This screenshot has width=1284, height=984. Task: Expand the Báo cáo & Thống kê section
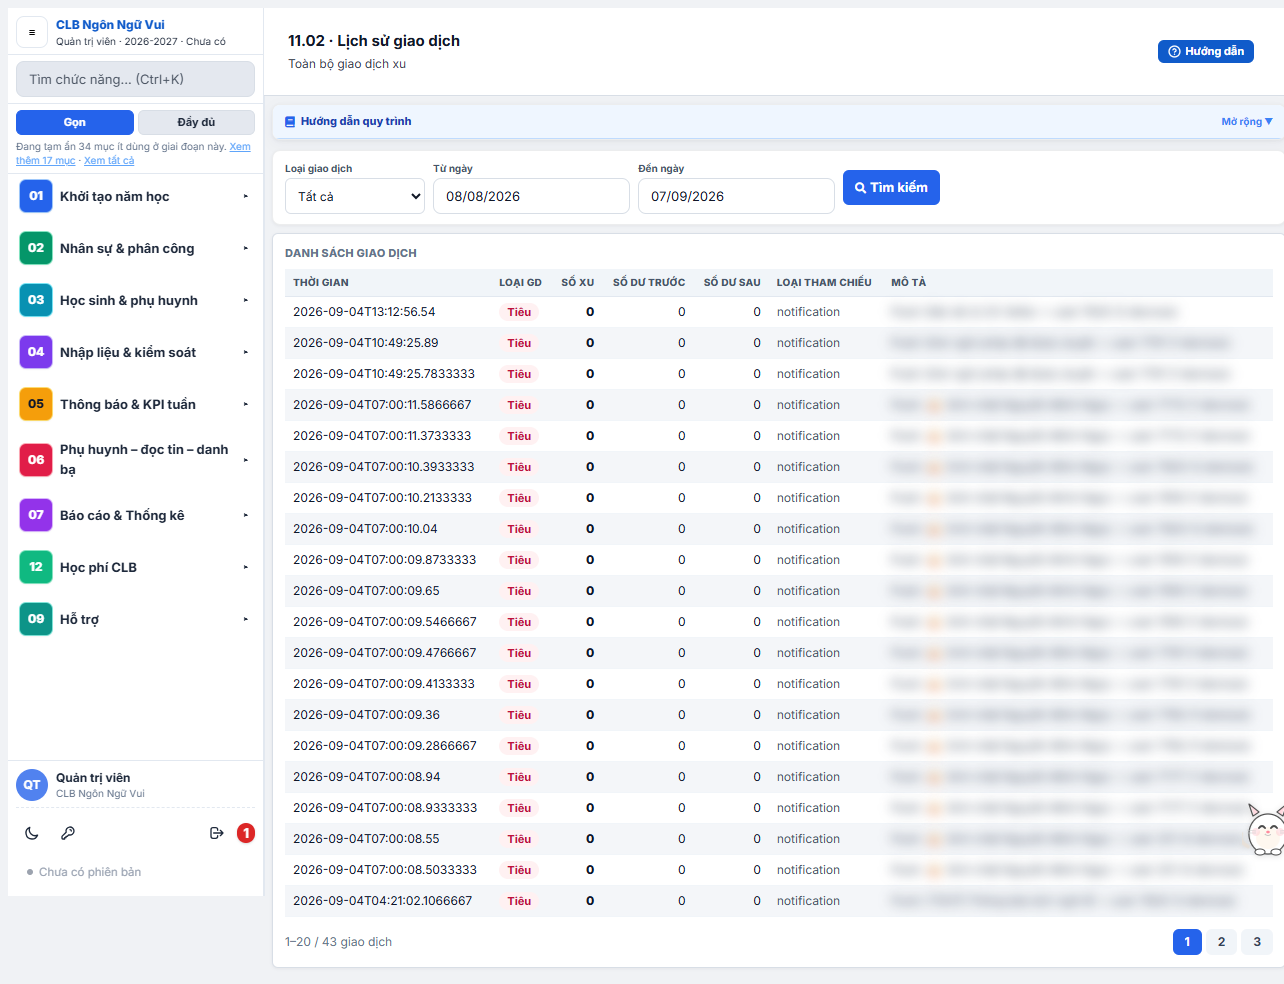135,515
